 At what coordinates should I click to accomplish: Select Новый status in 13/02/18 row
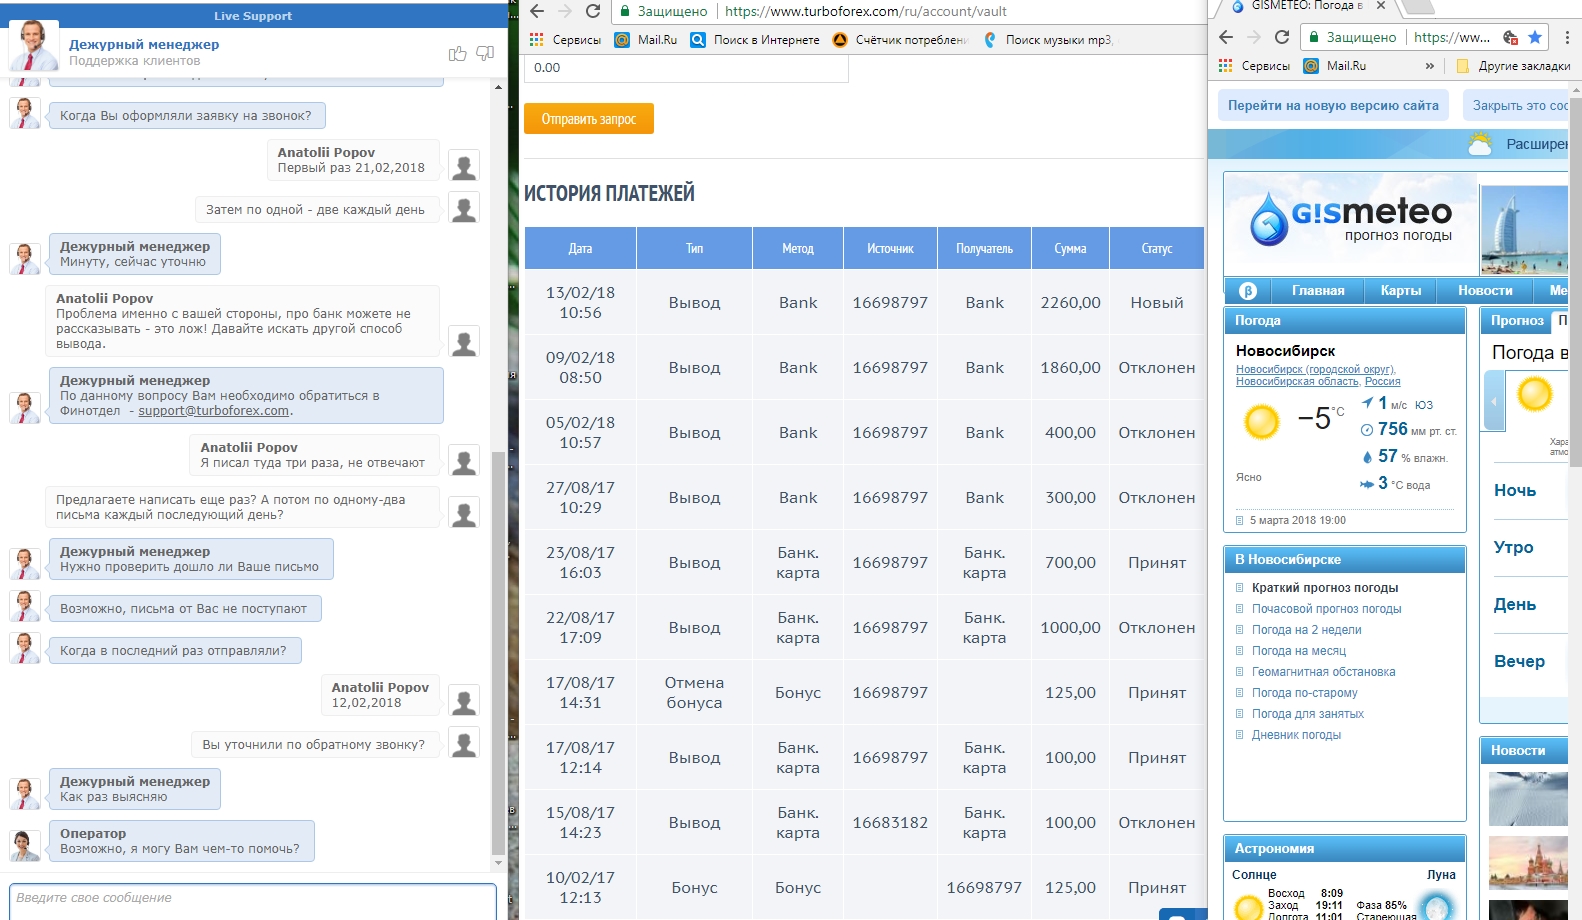click(1157, 303)
